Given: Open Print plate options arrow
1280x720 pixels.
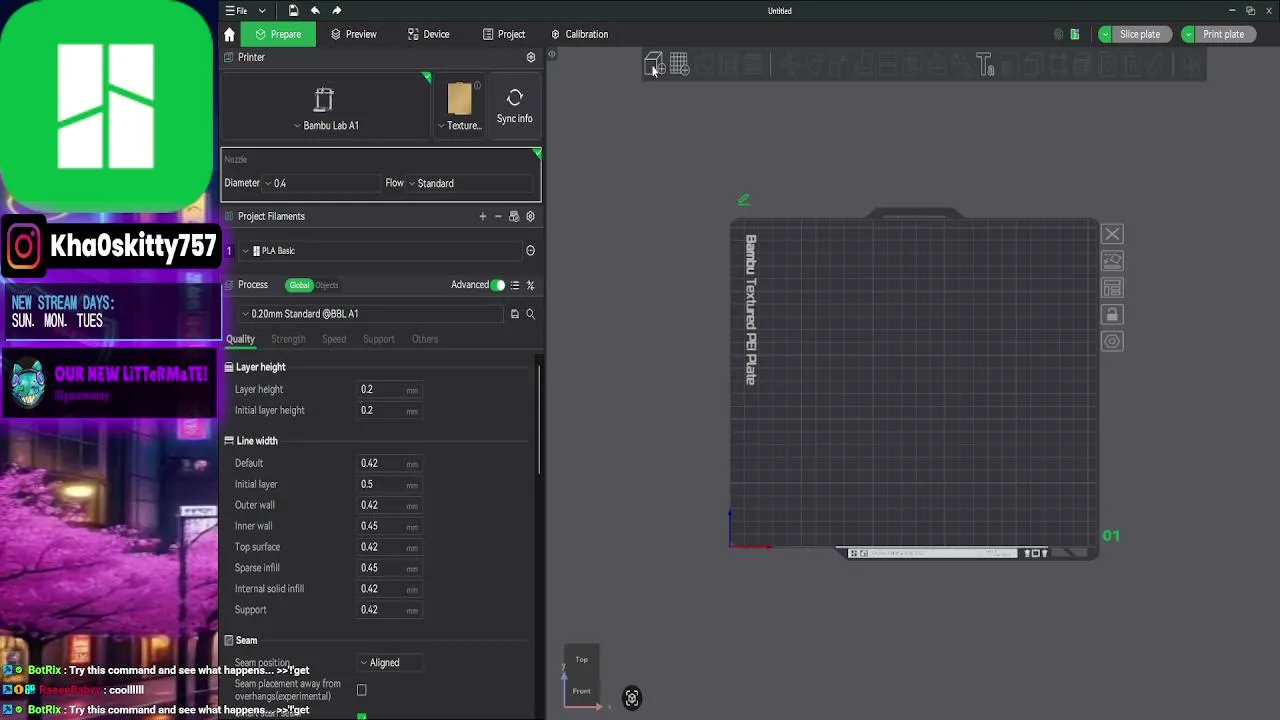Looking at the screenshot, I should click(1188, 34).
